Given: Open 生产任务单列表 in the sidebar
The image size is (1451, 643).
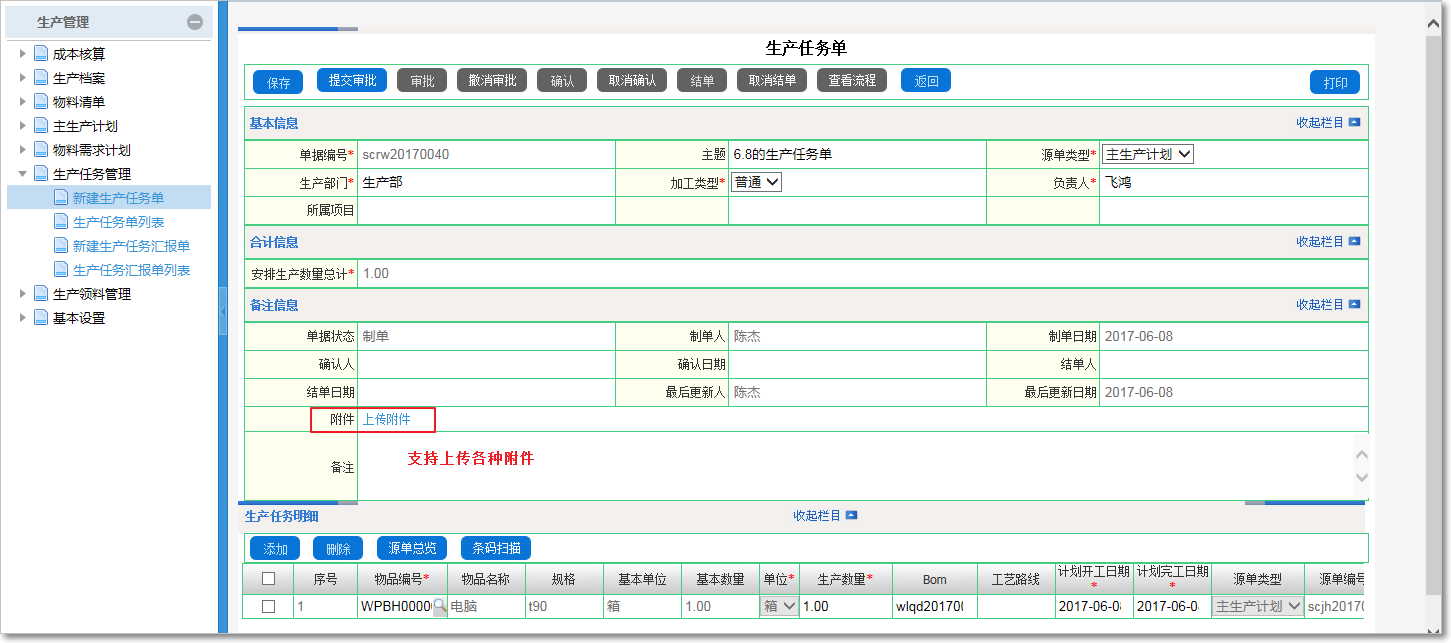Looking at the screenshot, I should click(120, 221).
